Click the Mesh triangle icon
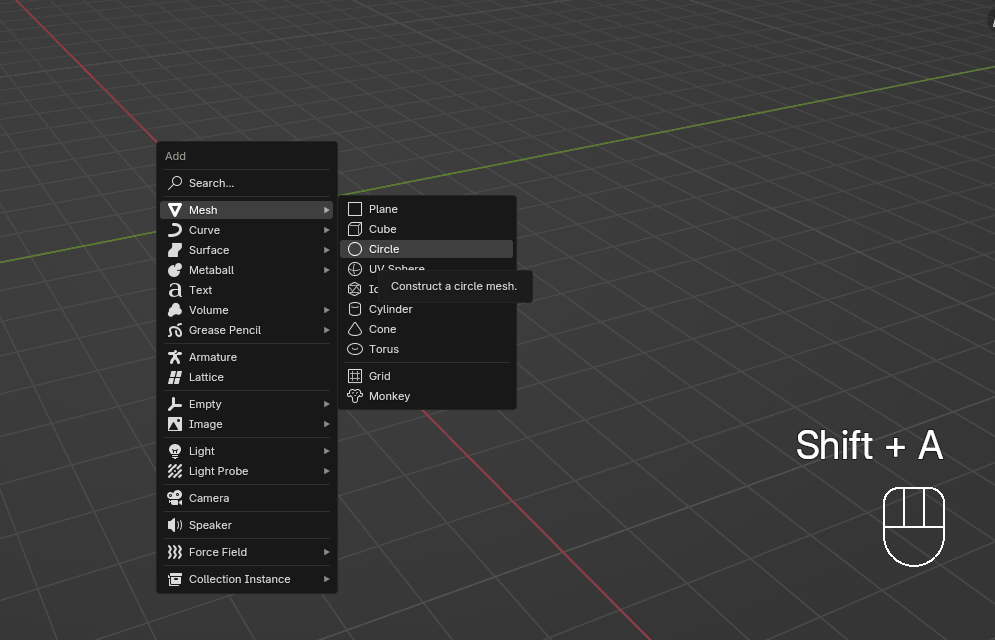 175,210
